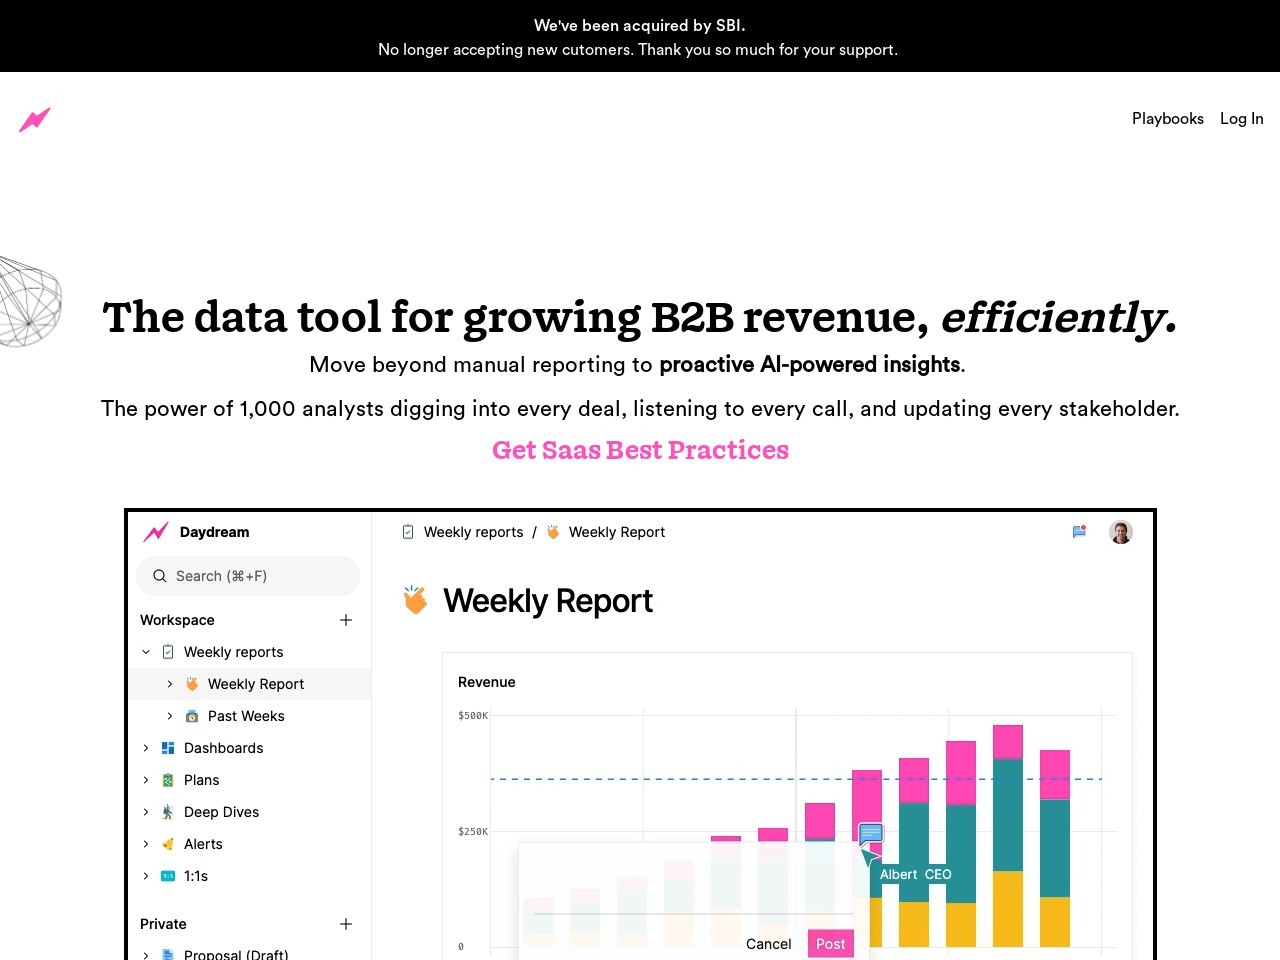The width and height of the screenshot is (1280, 960).
Task: Click the Revenue chart title
Action: pos(487,682)
